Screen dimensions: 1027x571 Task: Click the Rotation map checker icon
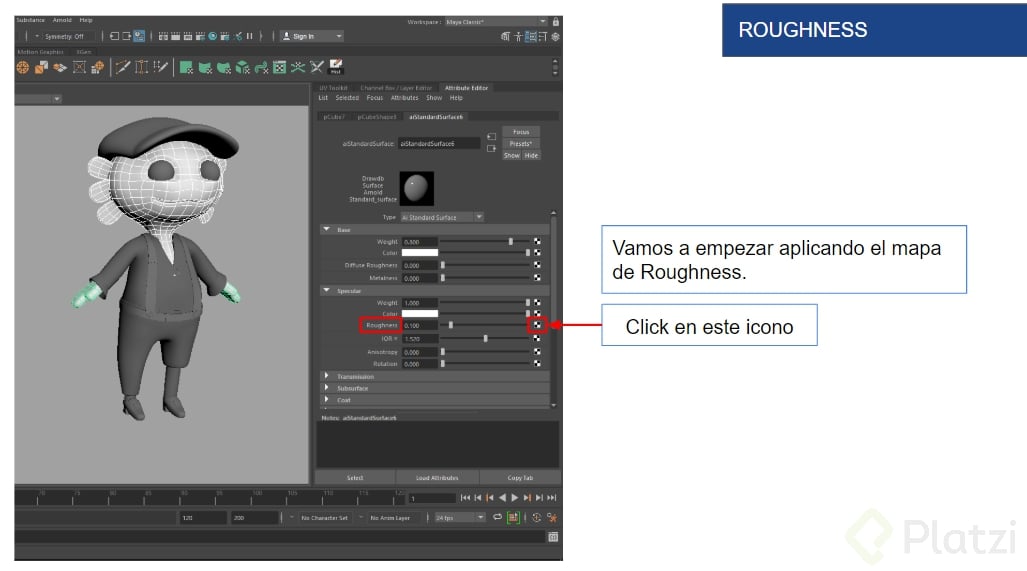(x=537, y=363)
